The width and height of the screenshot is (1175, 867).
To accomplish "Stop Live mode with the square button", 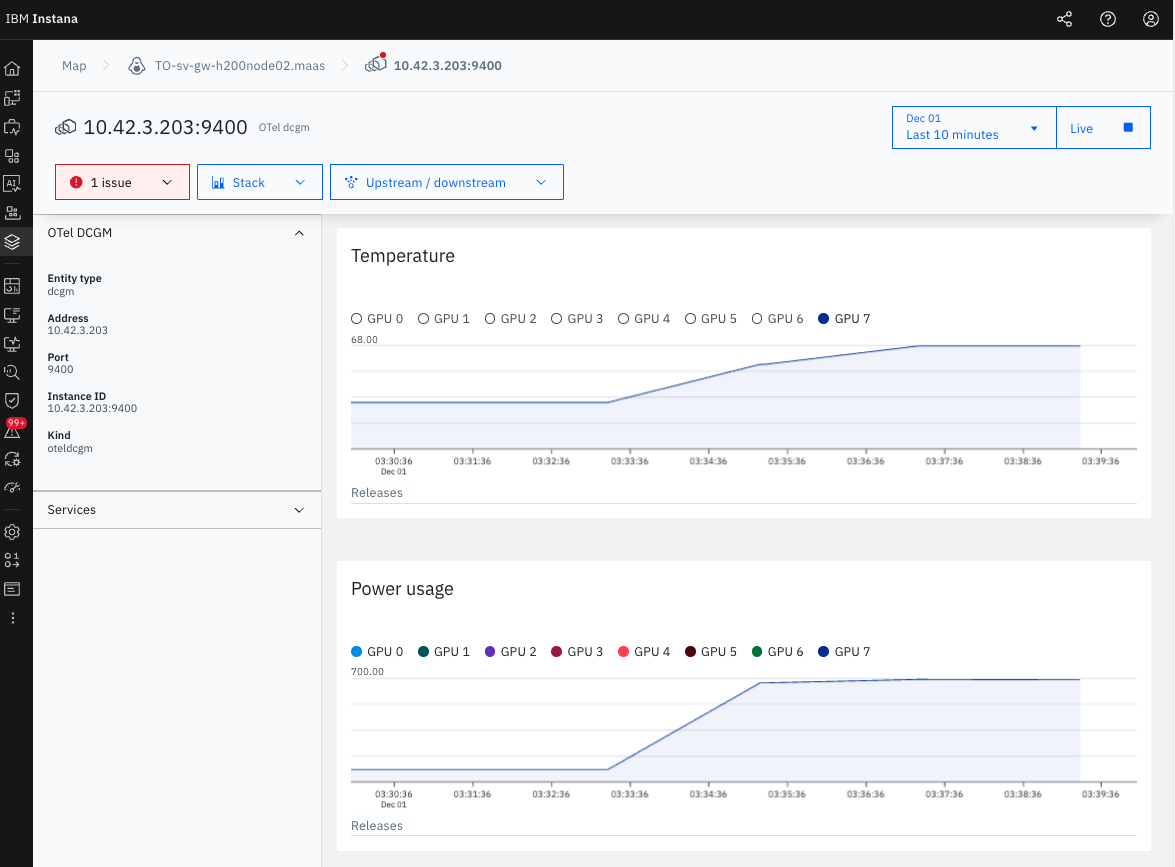I will [x=1126, y=127].
